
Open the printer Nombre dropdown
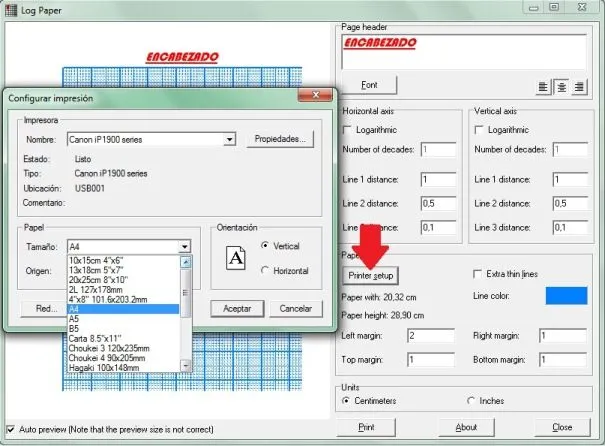tap(229, 139)
